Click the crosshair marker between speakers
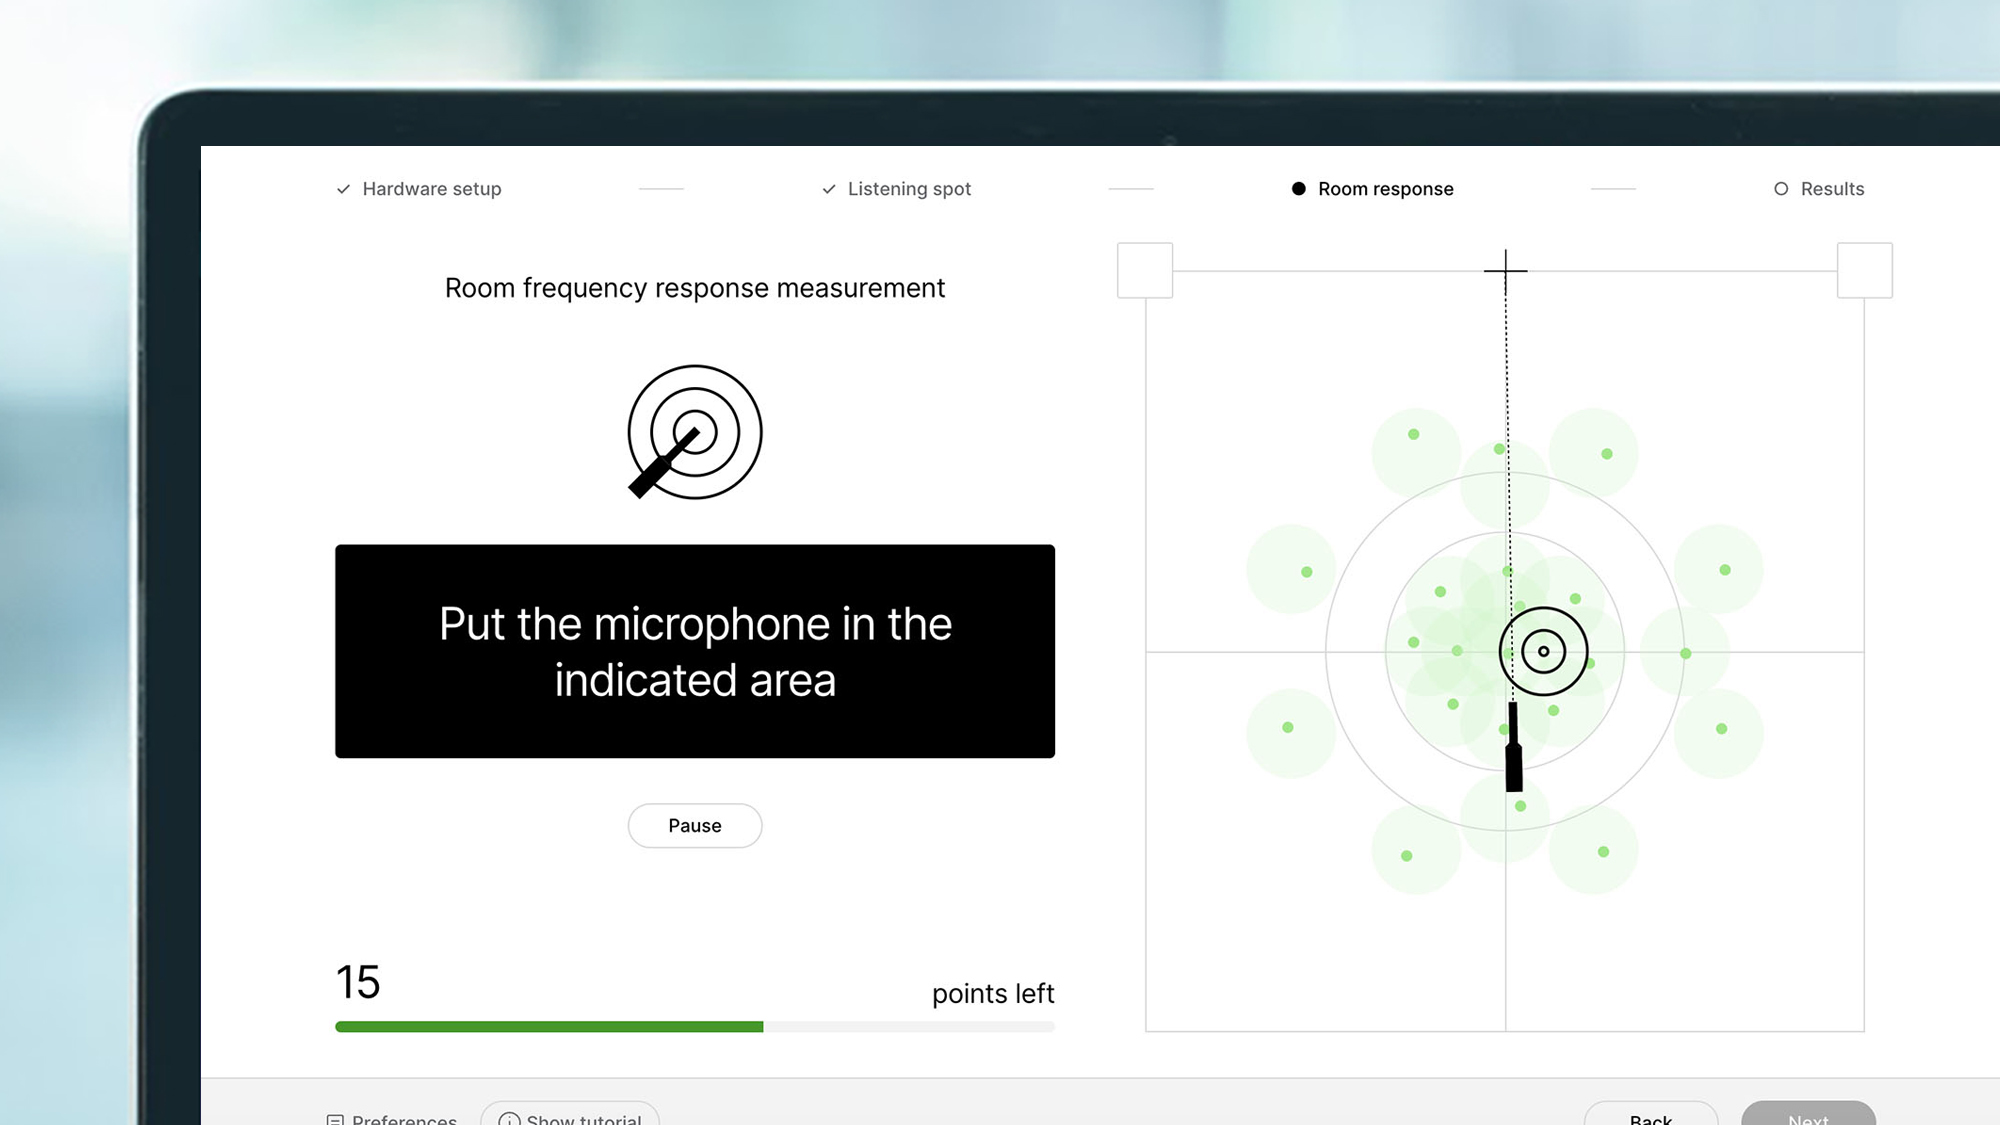Viewport: 2000px width, 1125px height. [x=1505, y=270]
